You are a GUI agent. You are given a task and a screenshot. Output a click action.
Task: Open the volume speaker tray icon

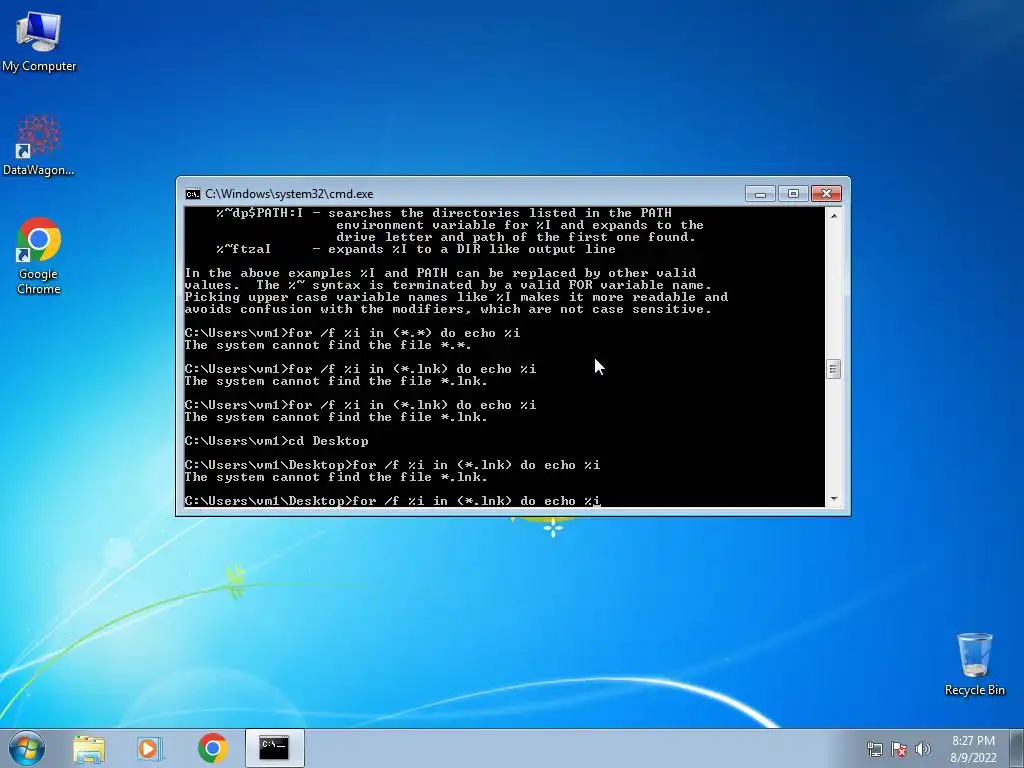click(923, 749)
